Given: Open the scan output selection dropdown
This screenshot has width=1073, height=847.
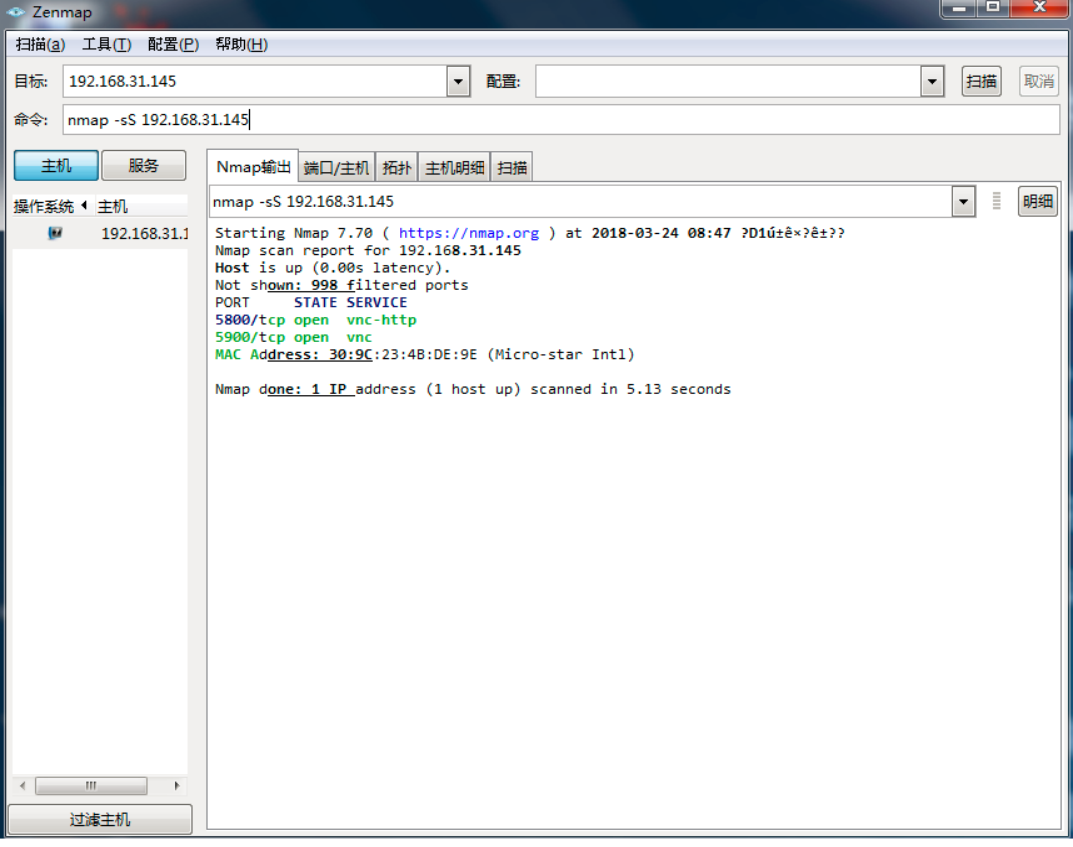Looking at the screenshot, I should click(964, 202).
